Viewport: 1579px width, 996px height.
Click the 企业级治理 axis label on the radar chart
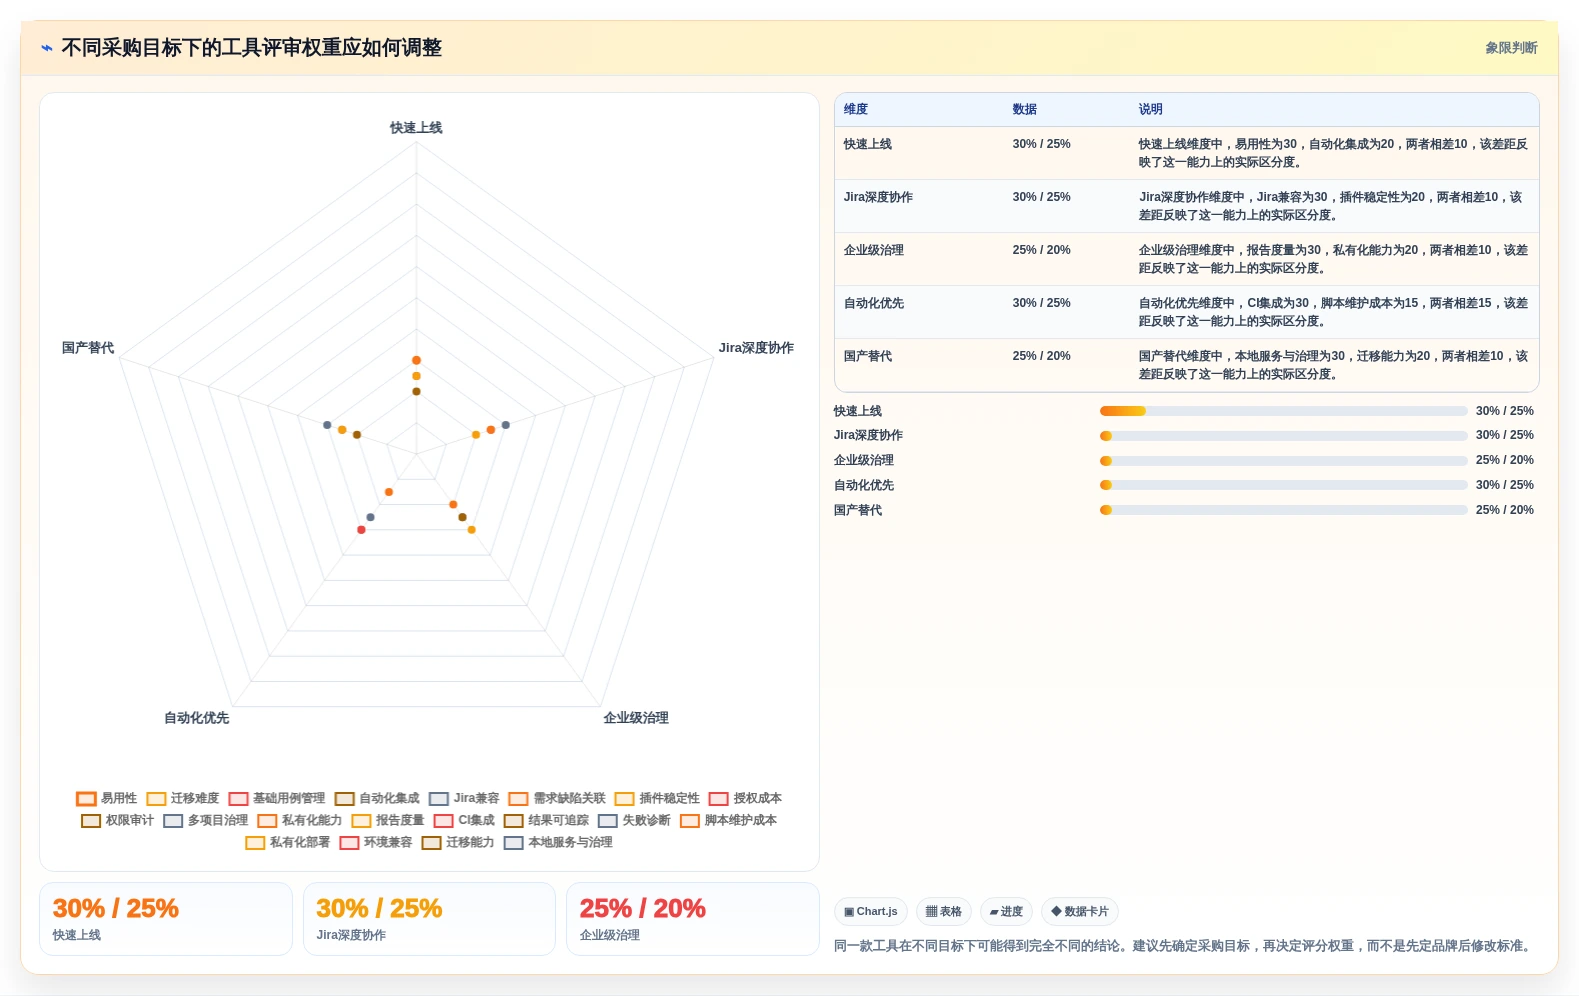636,718
